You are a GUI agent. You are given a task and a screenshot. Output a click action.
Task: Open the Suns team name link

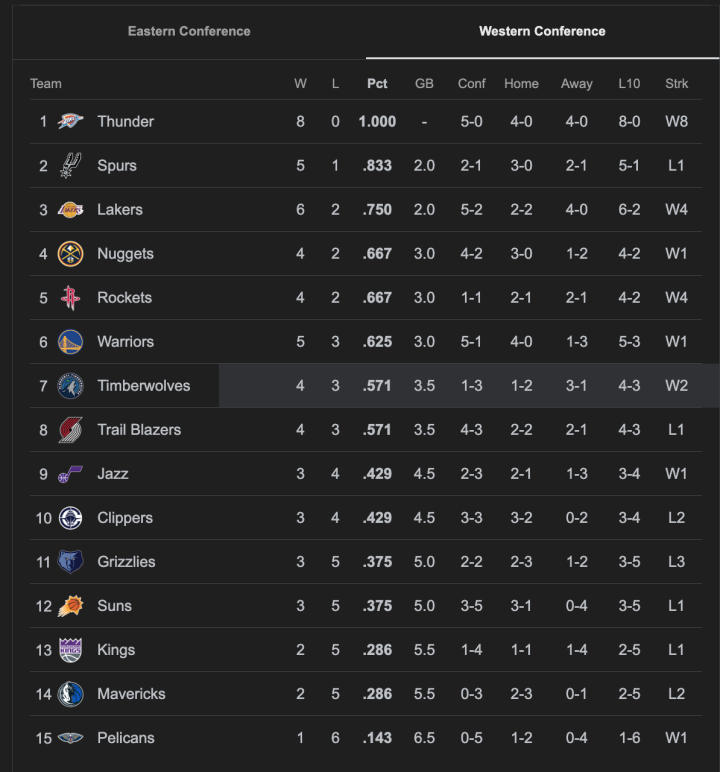pos(114,606)
